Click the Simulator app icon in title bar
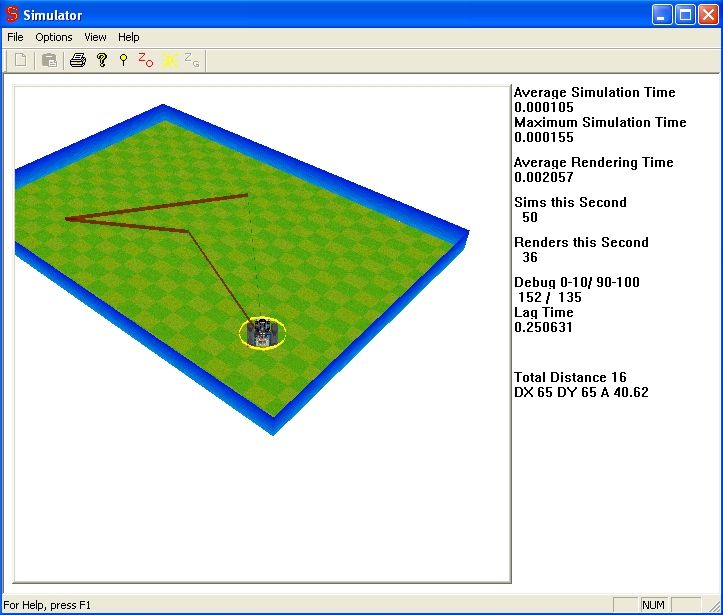The width and height of the screenshot is (723, 615). tap(13, 15)
